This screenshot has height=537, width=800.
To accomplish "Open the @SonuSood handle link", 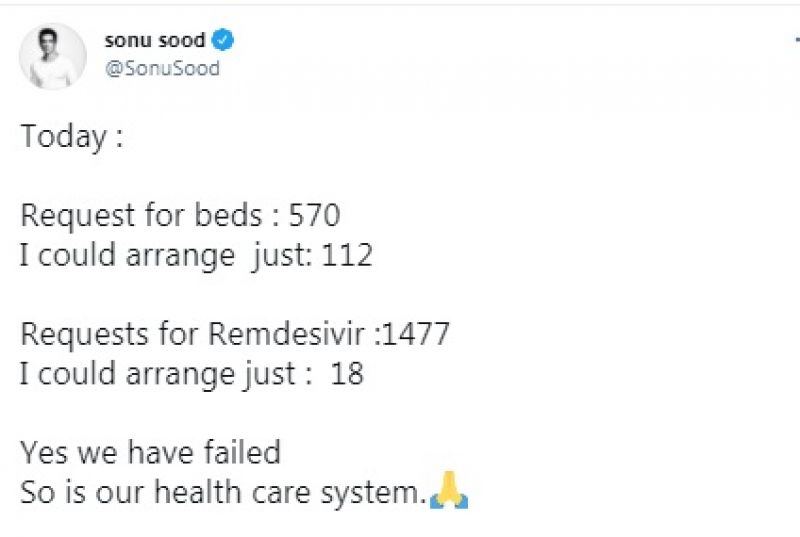I will (x=161, y=69).
